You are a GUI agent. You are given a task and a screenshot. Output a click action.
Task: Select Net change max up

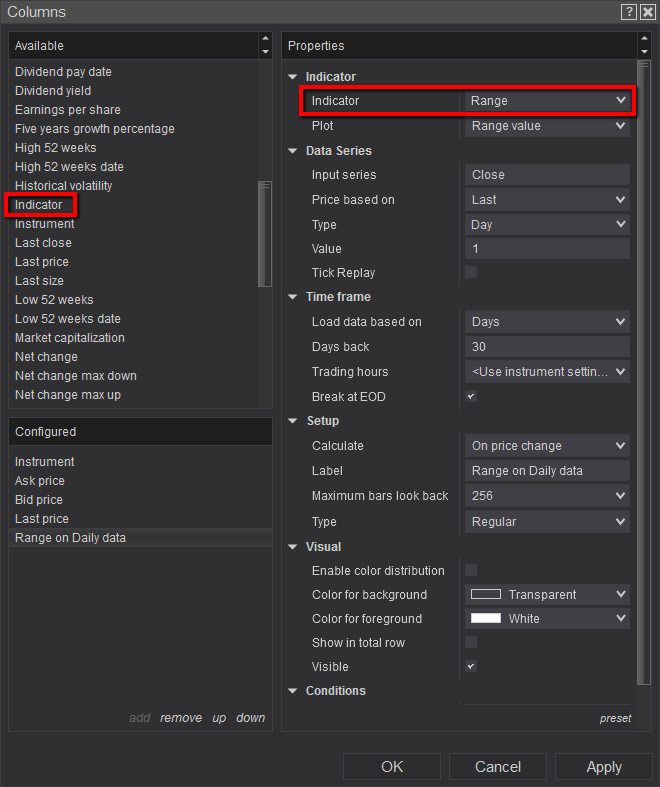tap(68, 395)
